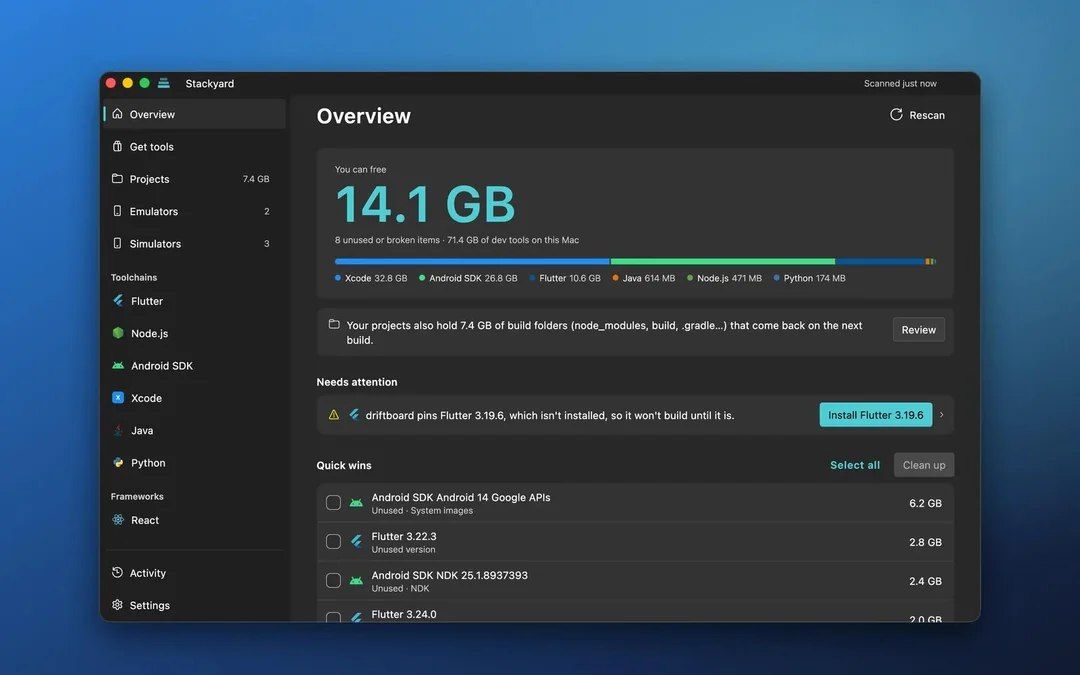This screenshot has height=675, width=1080.
Task: Select the Xcode toolchain
Action: [x=194, y=397]
